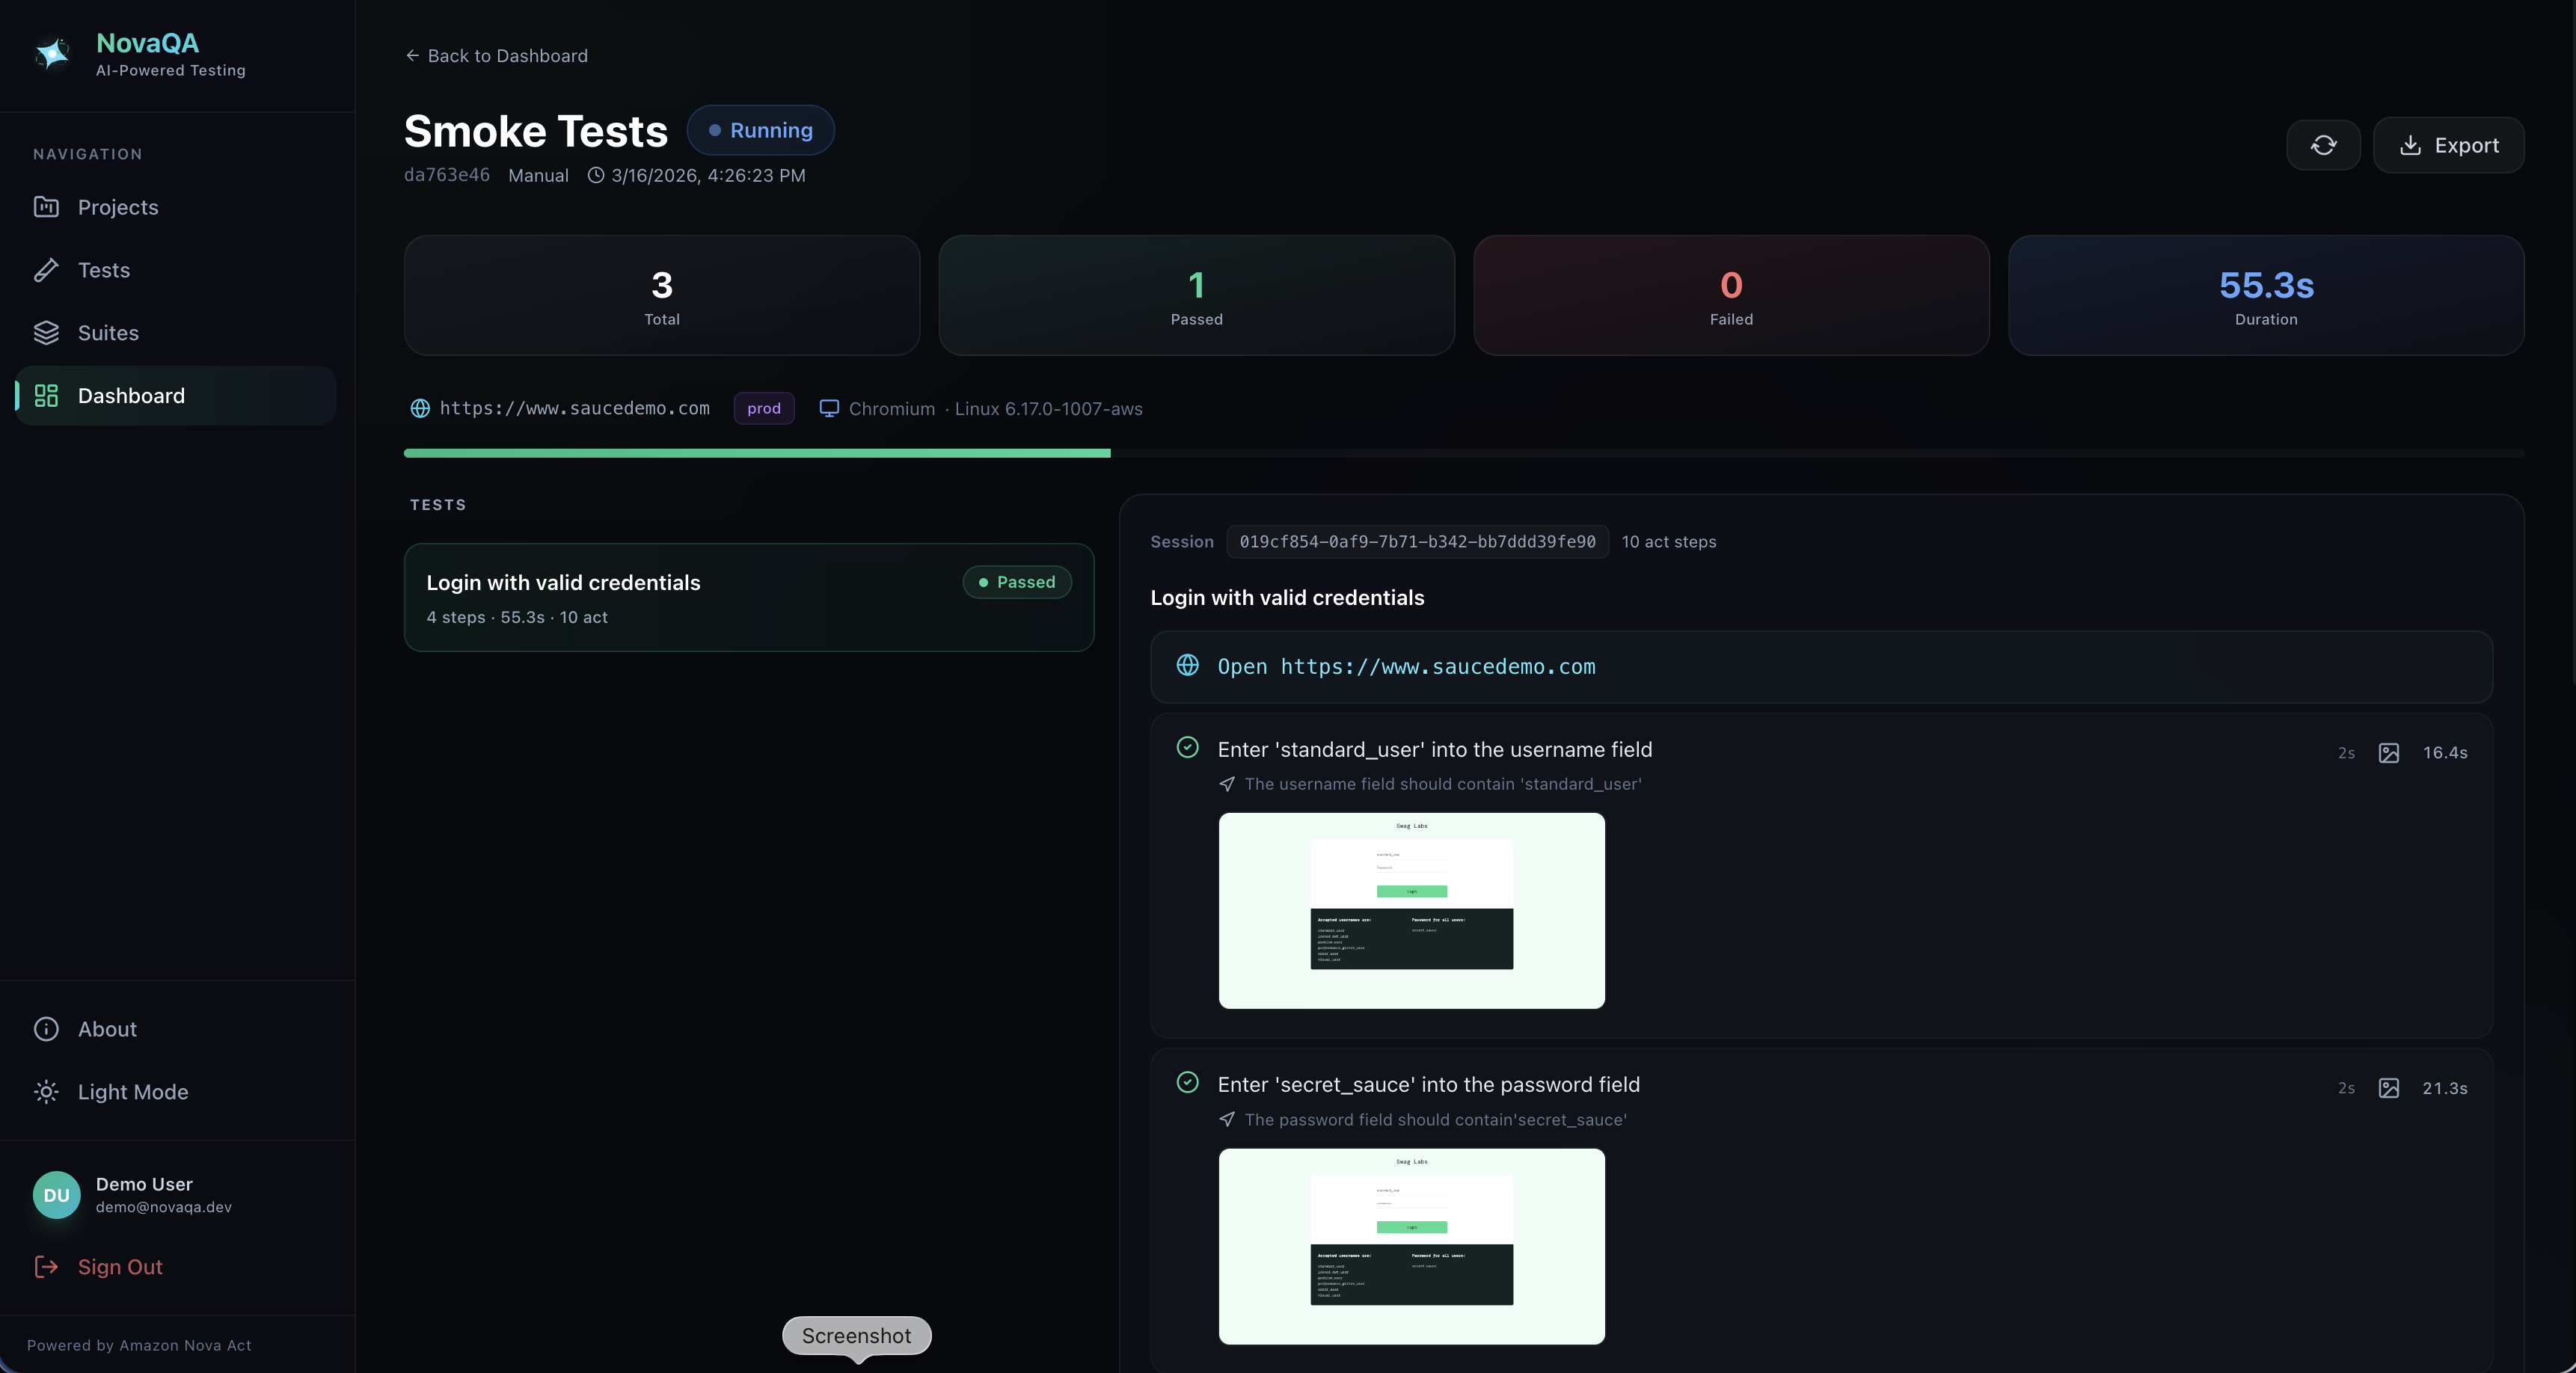Click the screenshot icon on password step

tap(2388, 1088)
